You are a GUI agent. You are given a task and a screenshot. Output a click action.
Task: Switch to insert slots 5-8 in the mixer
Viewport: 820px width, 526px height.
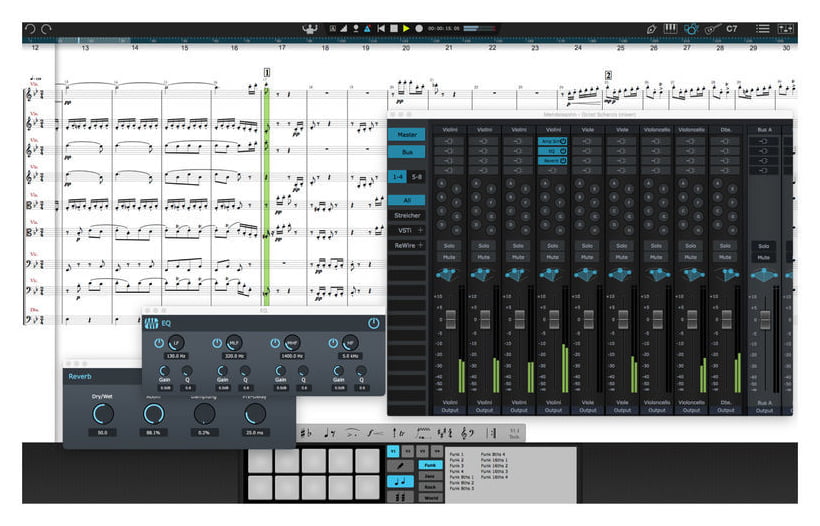[416, 177]
